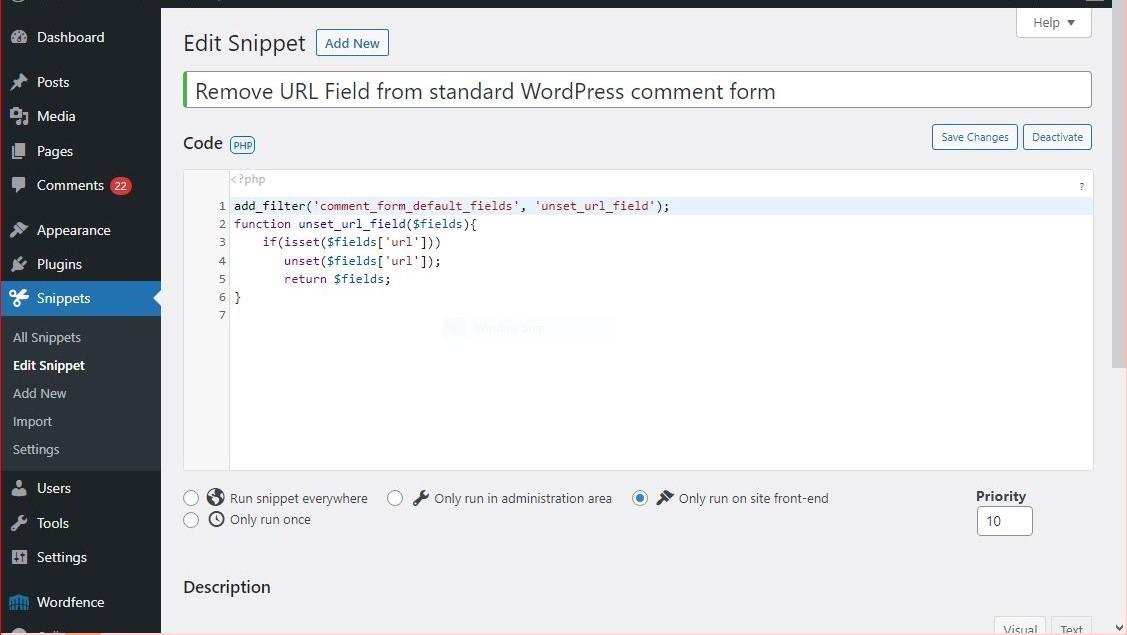Open Users menu label
Screen dimensions: 1127x635
54,488
